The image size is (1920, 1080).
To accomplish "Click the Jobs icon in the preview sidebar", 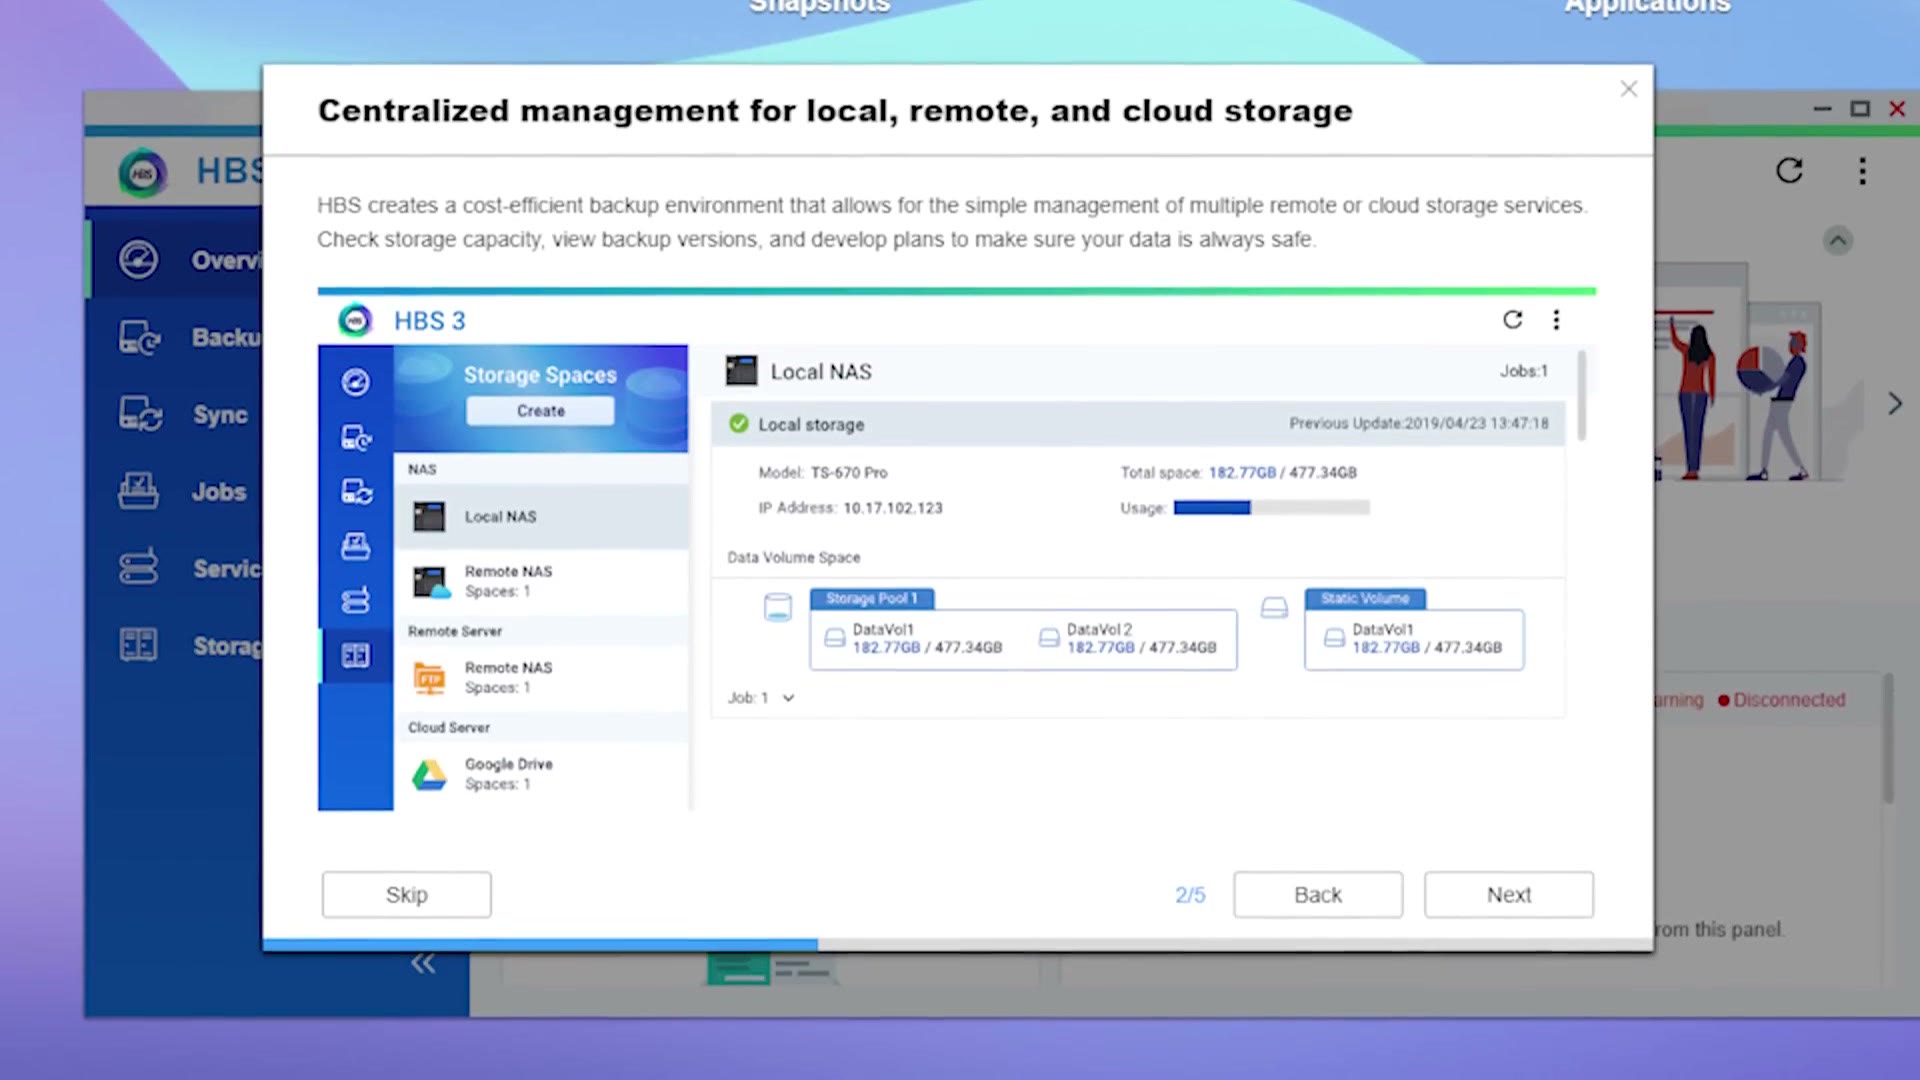I will 355,546.
